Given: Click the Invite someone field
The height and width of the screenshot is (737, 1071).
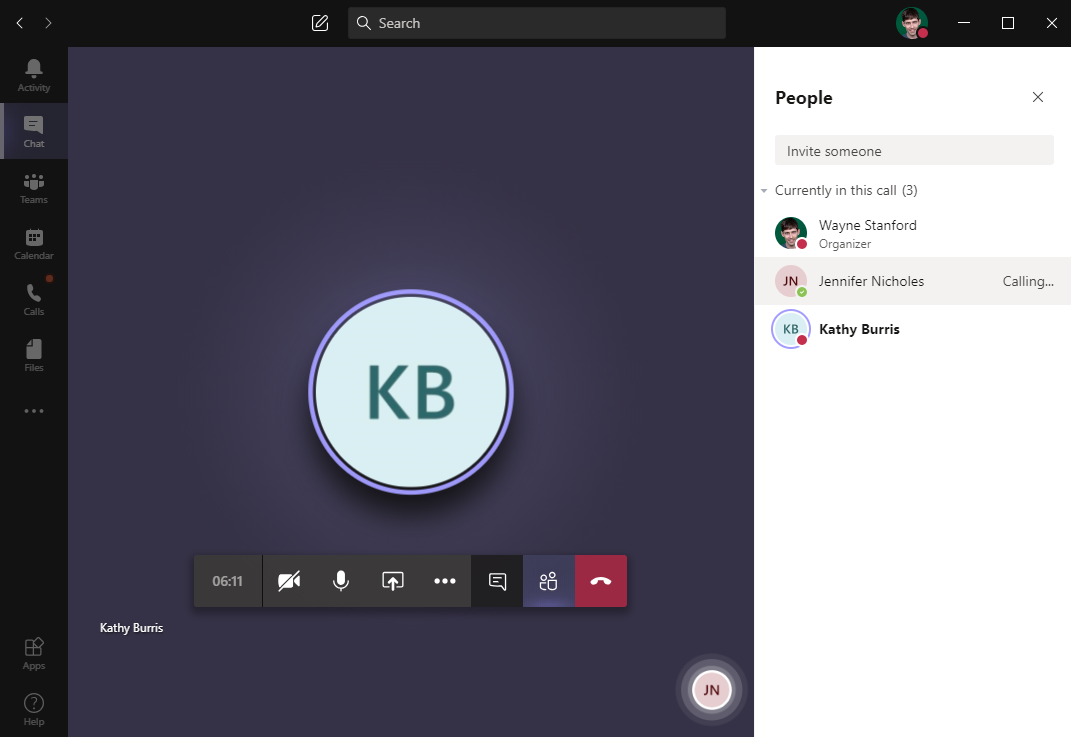Looking at the screenshot, I should (x=914, y=151).
